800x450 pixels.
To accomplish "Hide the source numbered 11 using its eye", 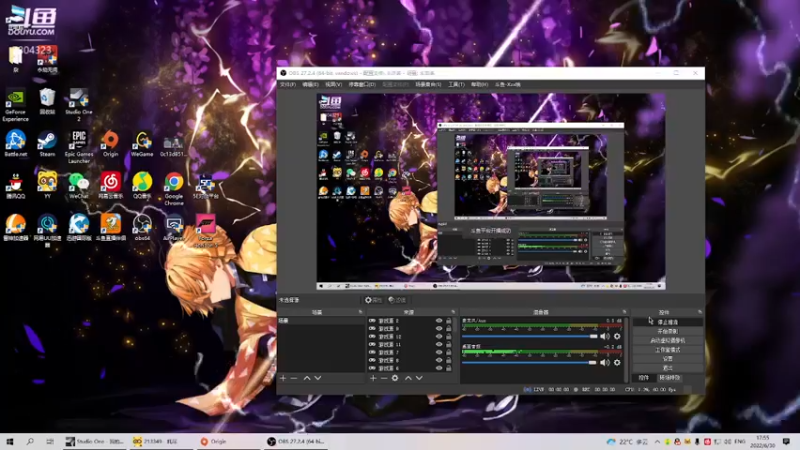I will [x=439, y=344].
